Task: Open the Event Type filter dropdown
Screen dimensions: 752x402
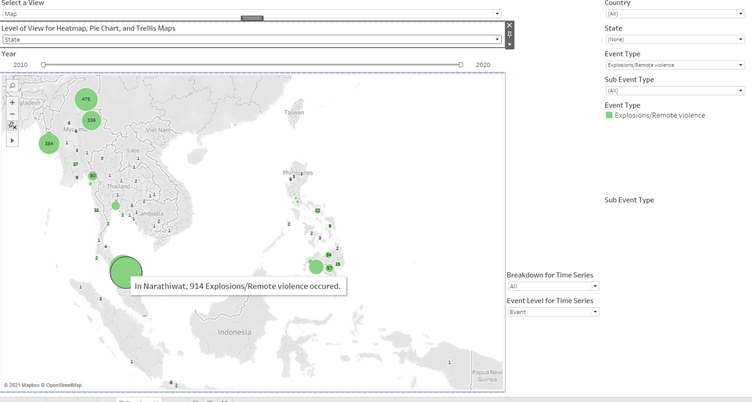Action: click(x=674, y=65)
